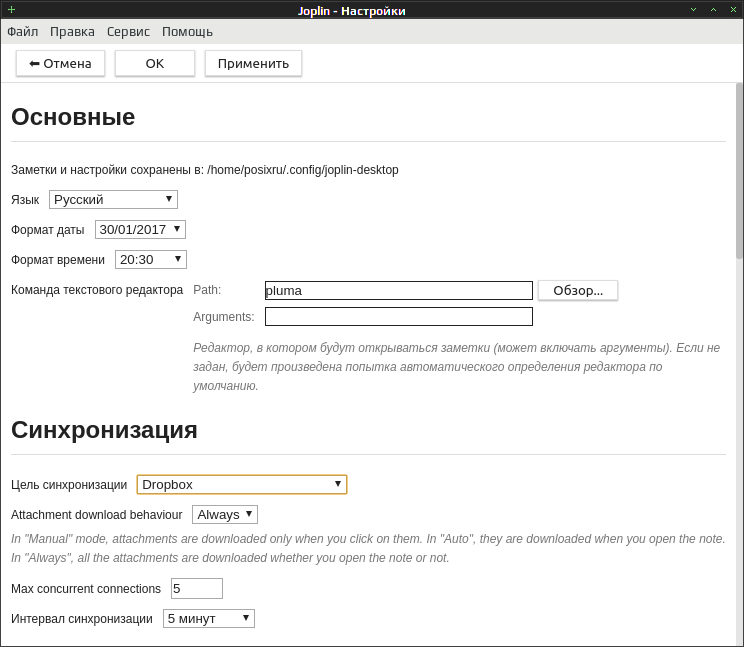Click the Arguments: label
Viewport: 744px width, 647px height.
(223, 316)
